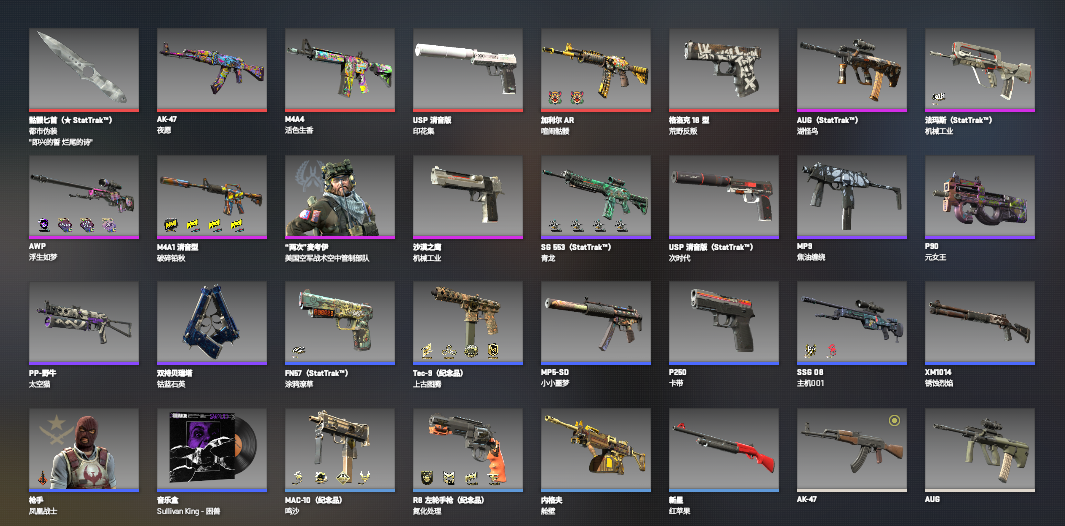Choose the "两次"麦考伊 agent
The width and height of the screenshot is (1065, 526).
point(340,197)
